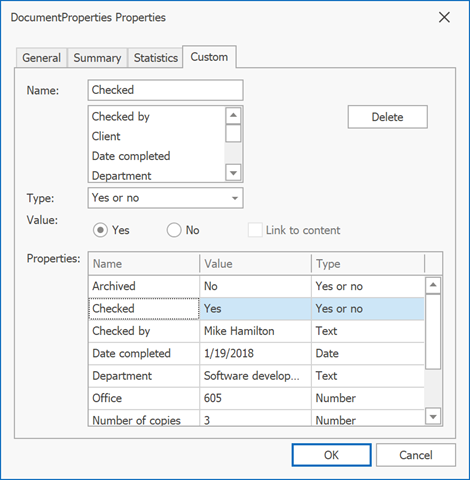Sort by the Value column header

pos(255,264)
